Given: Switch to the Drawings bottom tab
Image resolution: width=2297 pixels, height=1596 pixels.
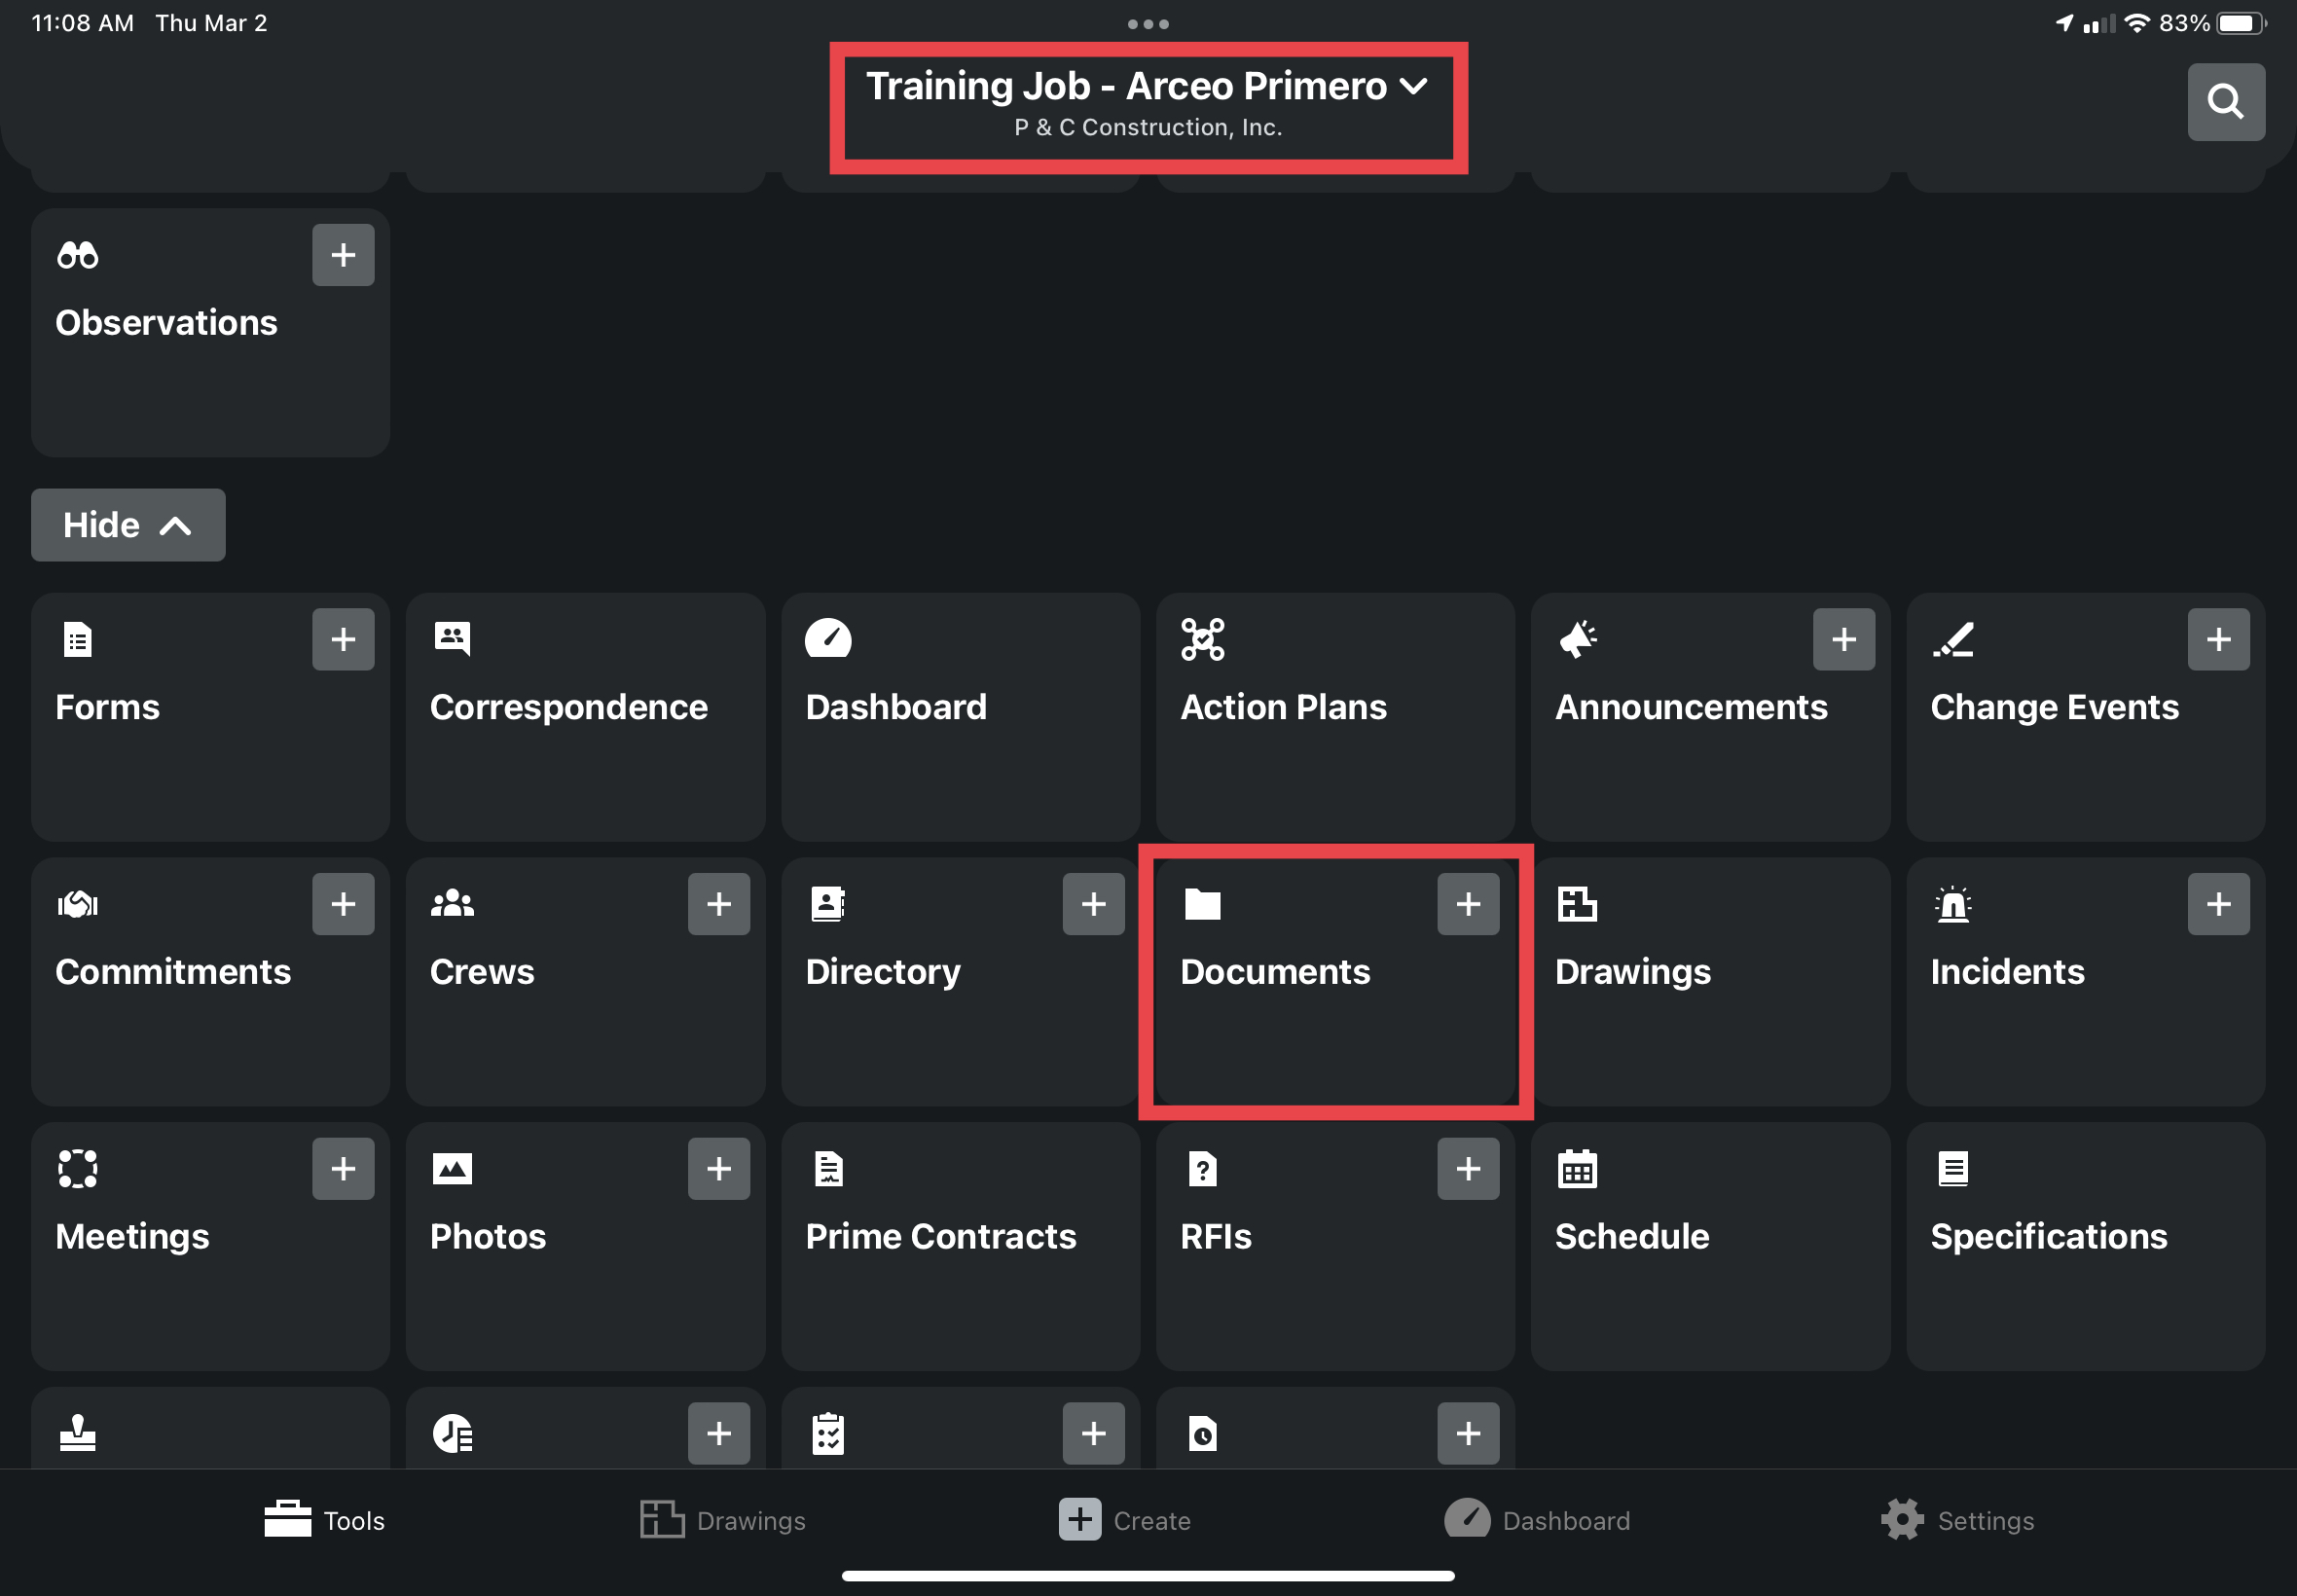Looking at the screenshot, I should coord(722,1520).
